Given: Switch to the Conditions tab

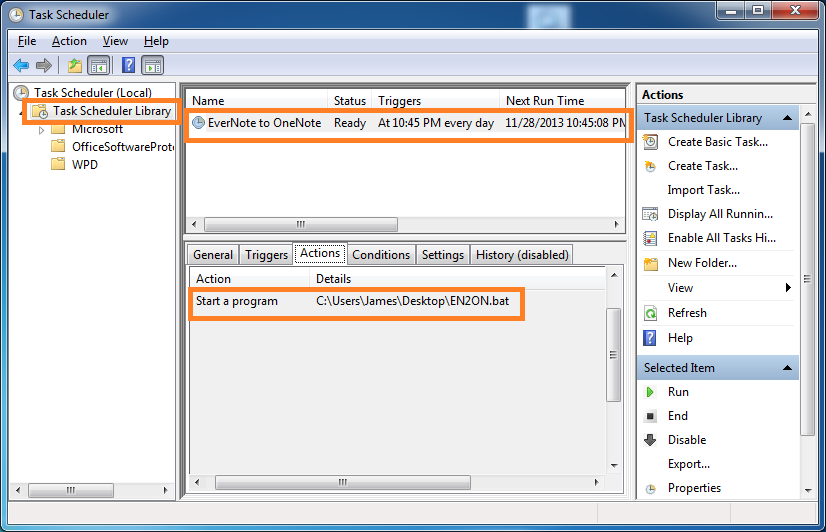Looking at the screenshot, I should tap(381, 255).
